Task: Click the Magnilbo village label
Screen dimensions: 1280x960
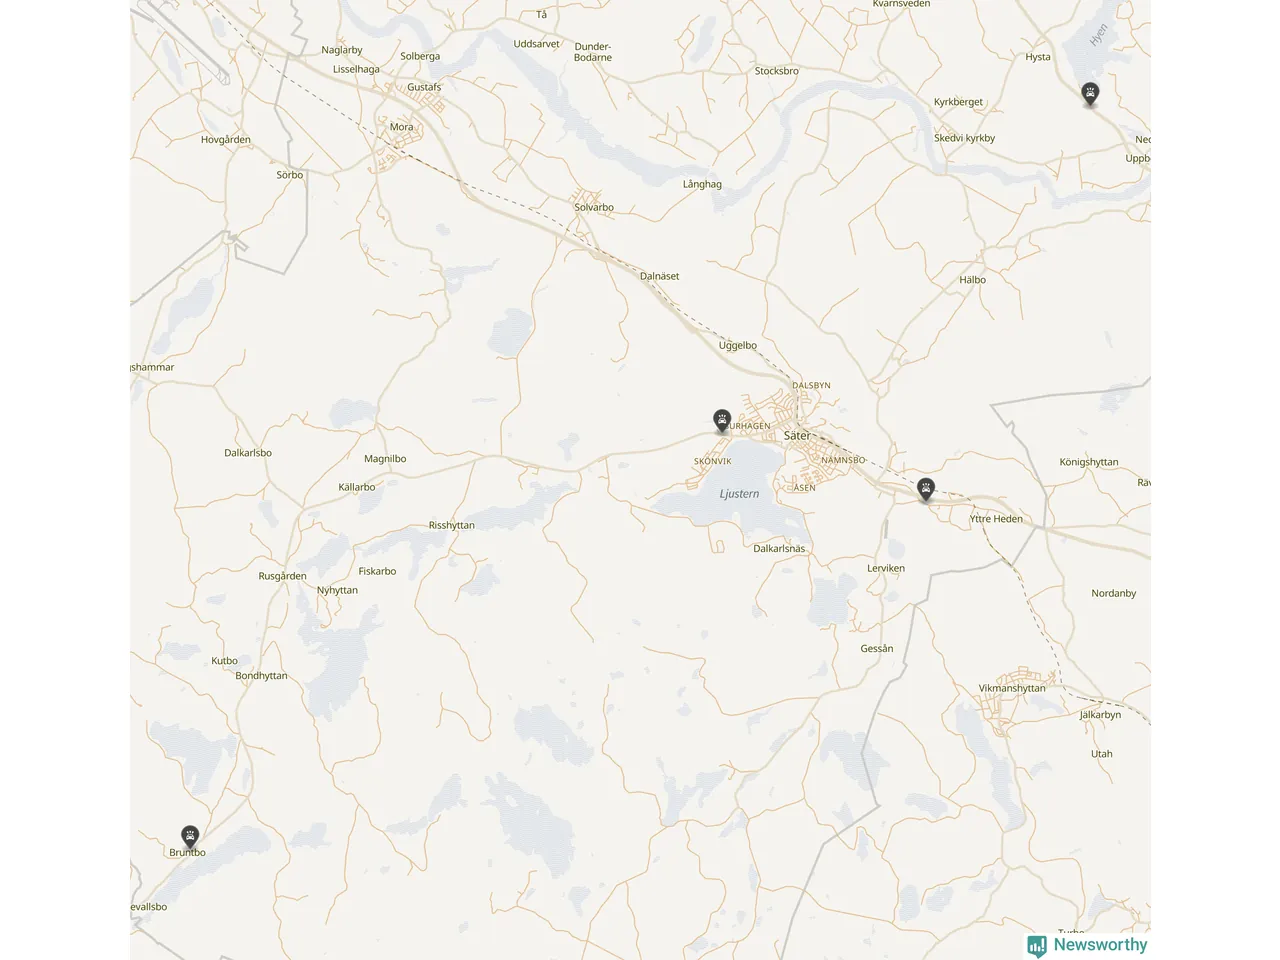Action: pyautogui.click(x=385, y=459)
